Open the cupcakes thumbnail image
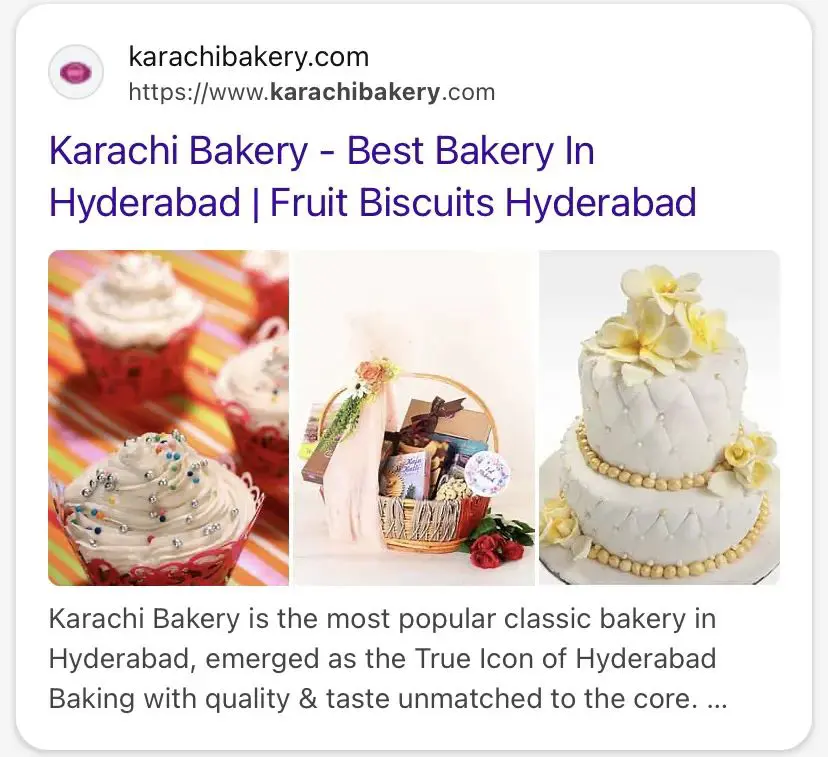 168,418
